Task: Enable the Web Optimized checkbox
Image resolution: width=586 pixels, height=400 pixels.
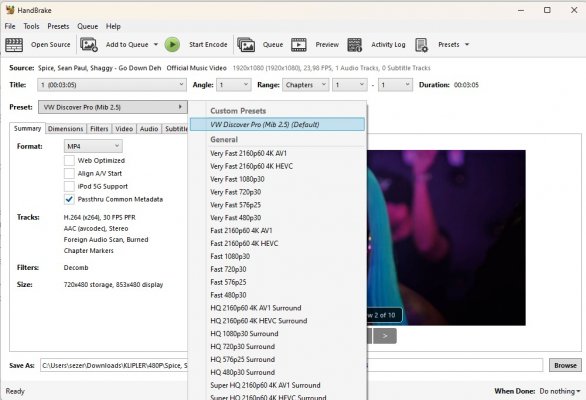Action: (x=69, y=160)
